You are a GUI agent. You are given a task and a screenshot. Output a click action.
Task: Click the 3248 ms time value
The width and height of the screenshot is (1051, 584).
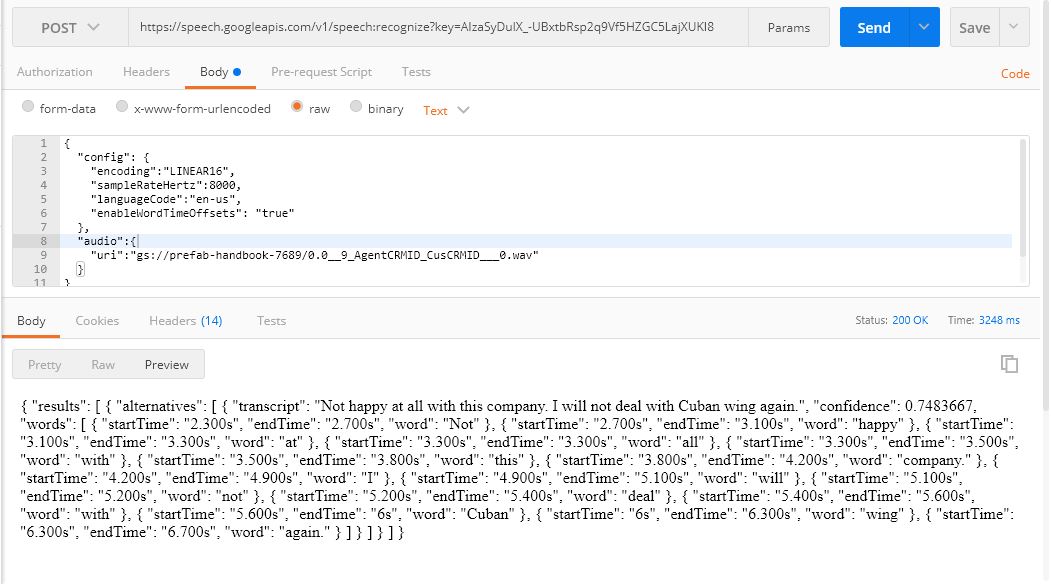(999, 320)
